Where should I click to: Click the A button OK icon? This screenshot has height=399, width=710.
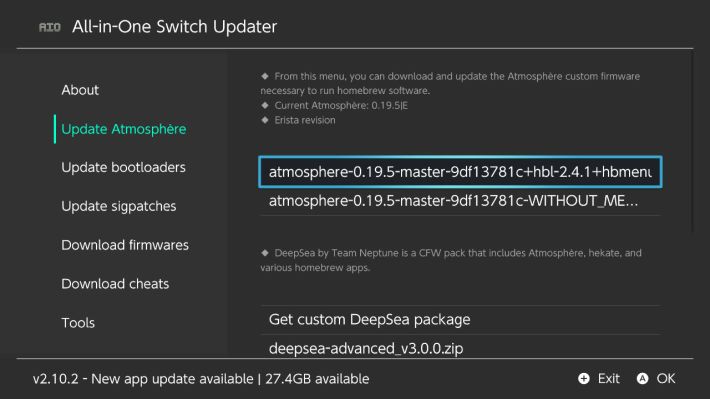pos(642,379)
